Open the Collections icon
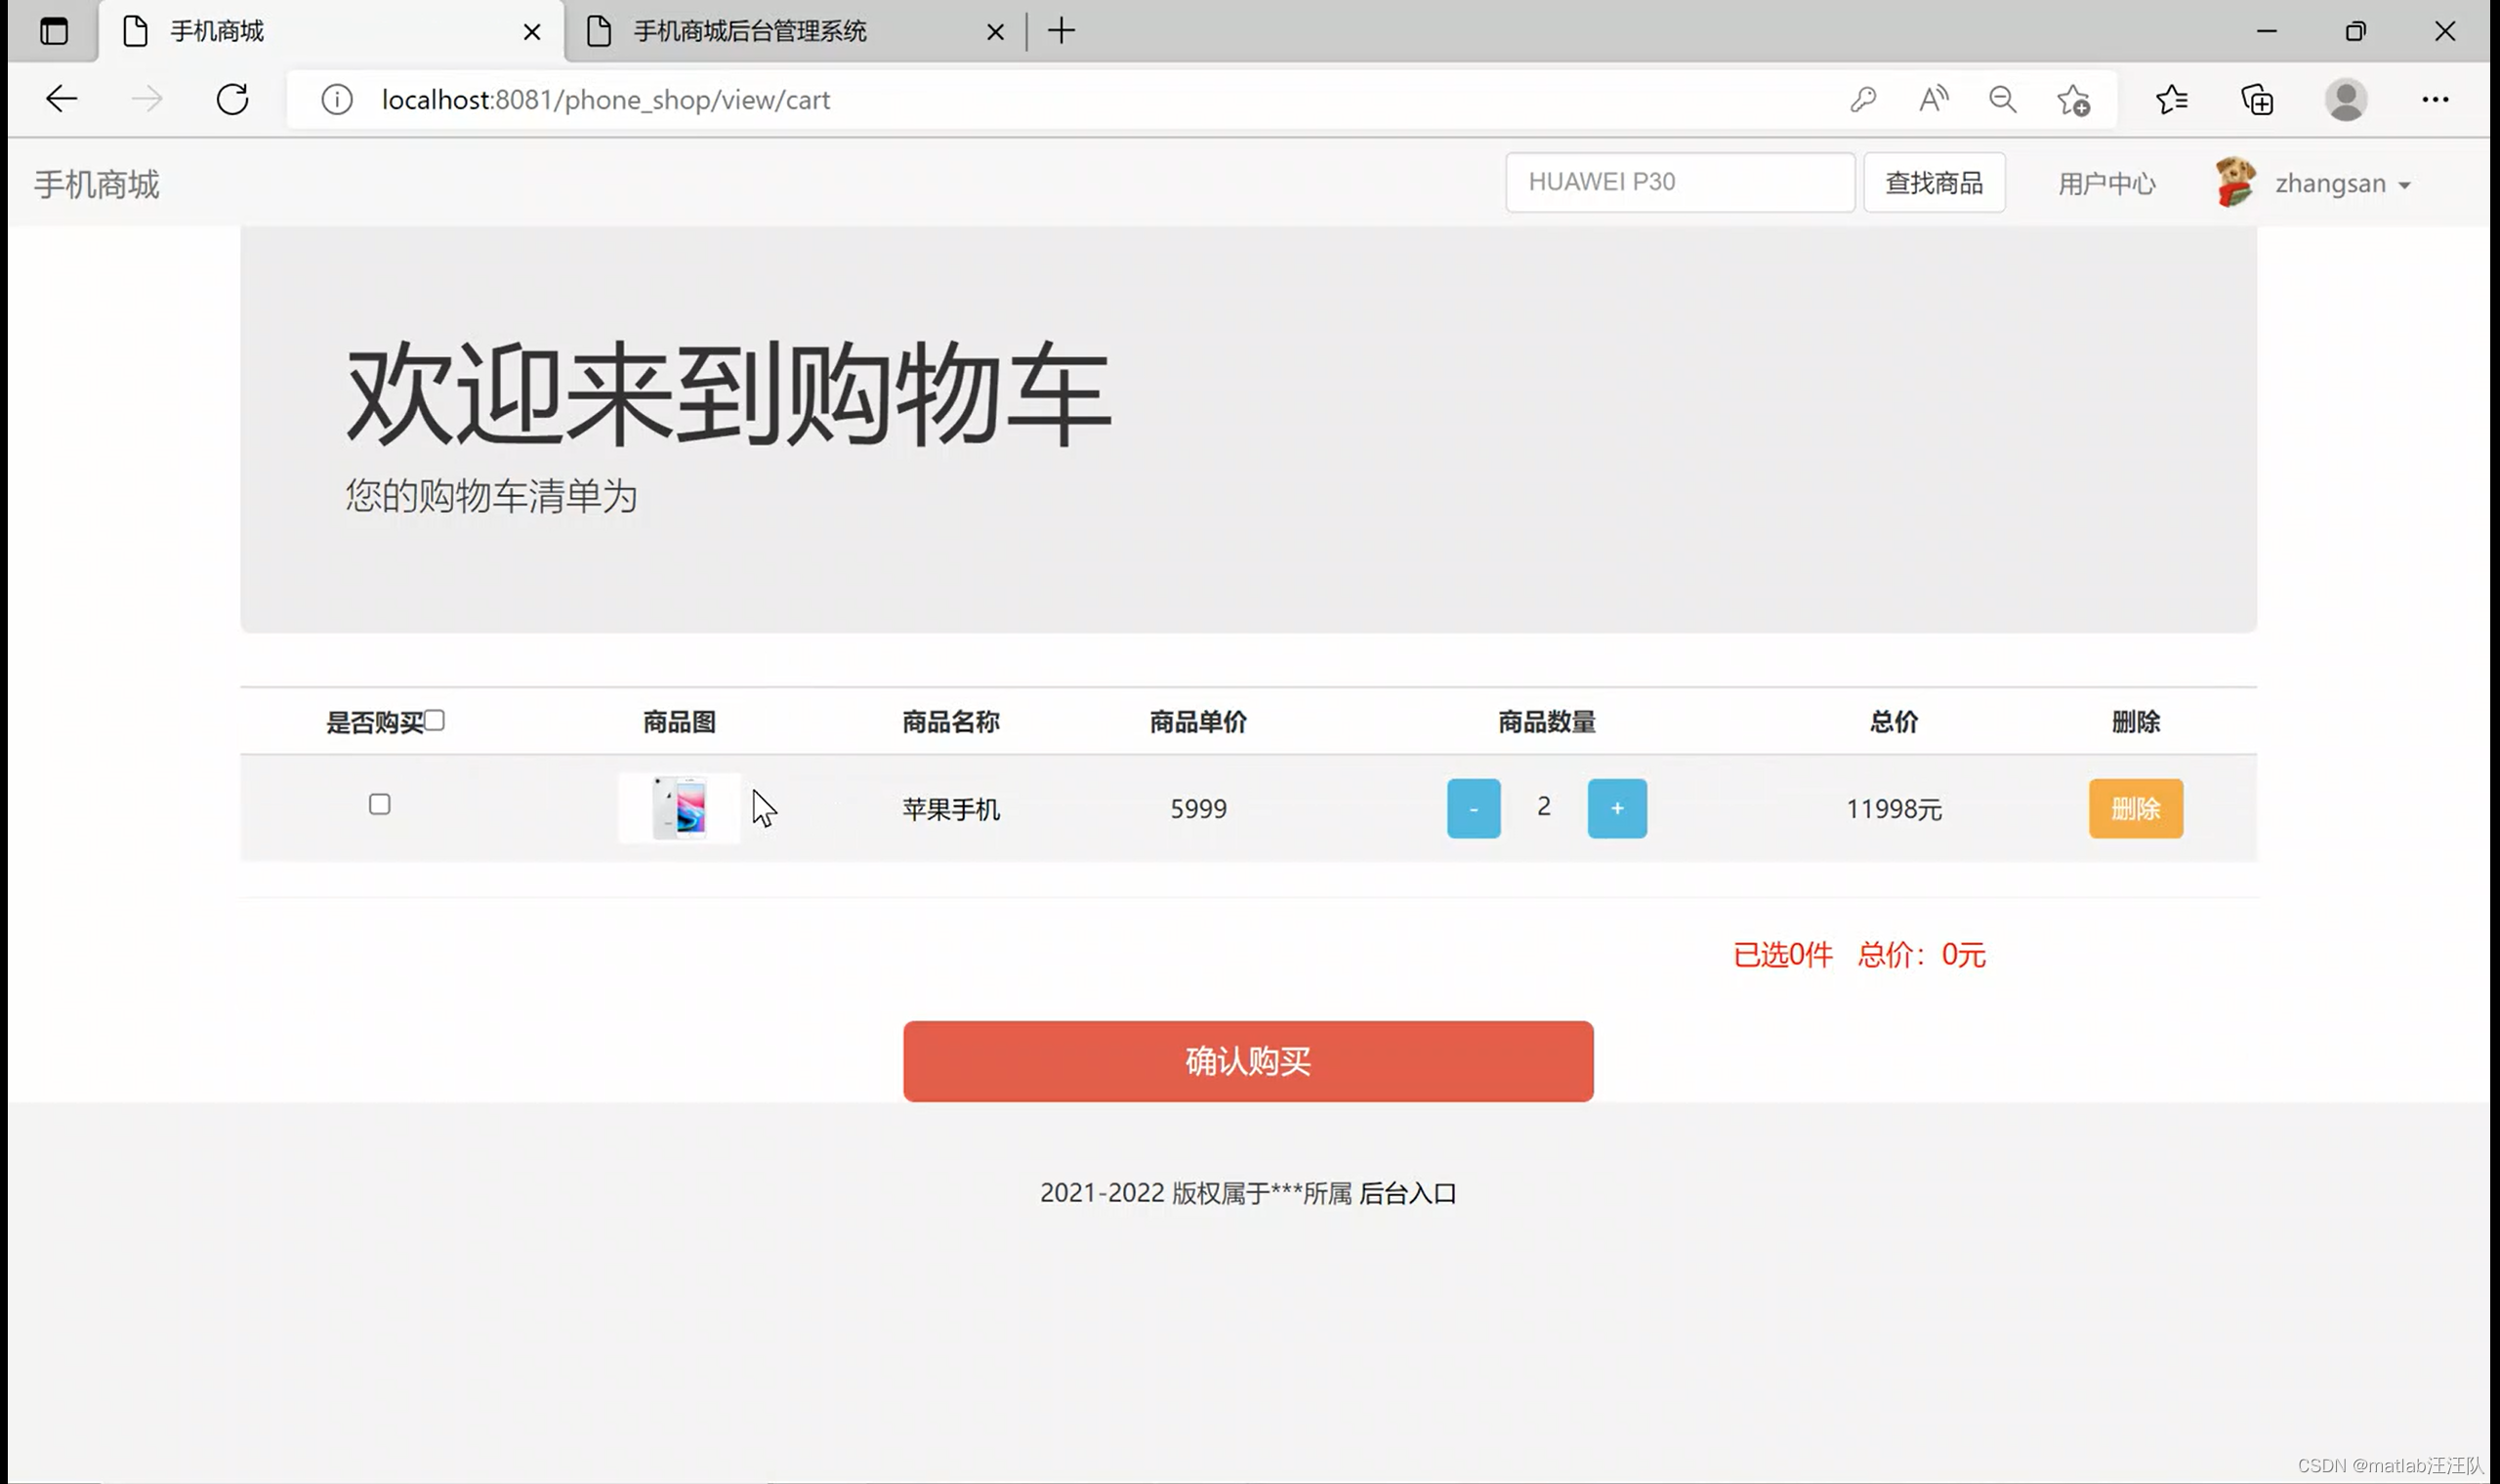Viewport: 2500px width, 1484px height. click(x=2257, y=99)
